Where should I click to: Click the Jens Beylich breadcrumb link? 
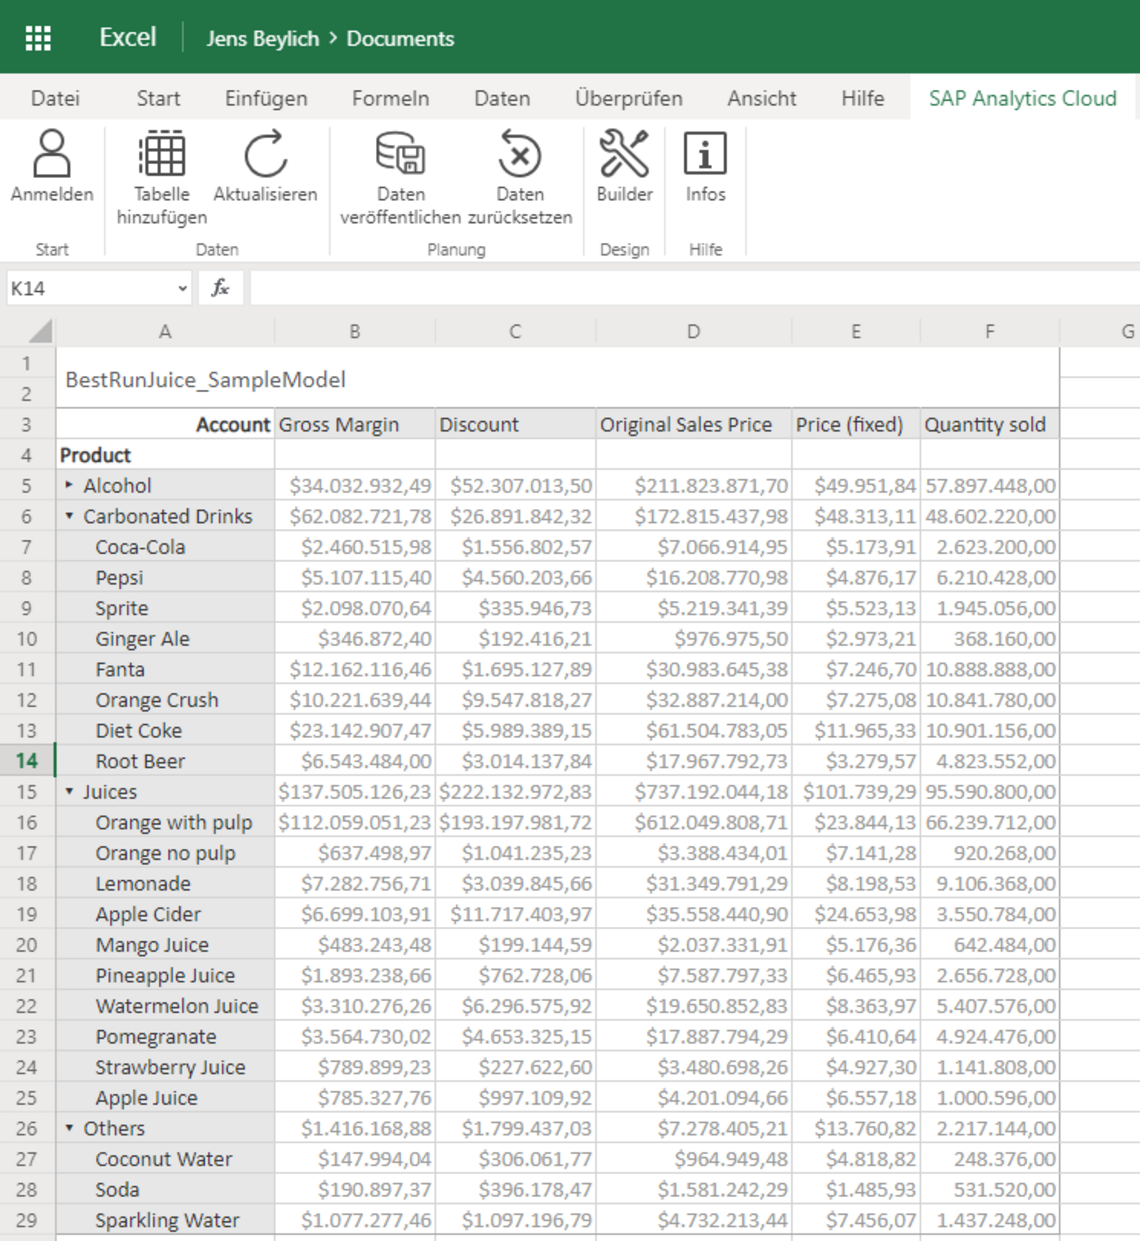point(262,38)
